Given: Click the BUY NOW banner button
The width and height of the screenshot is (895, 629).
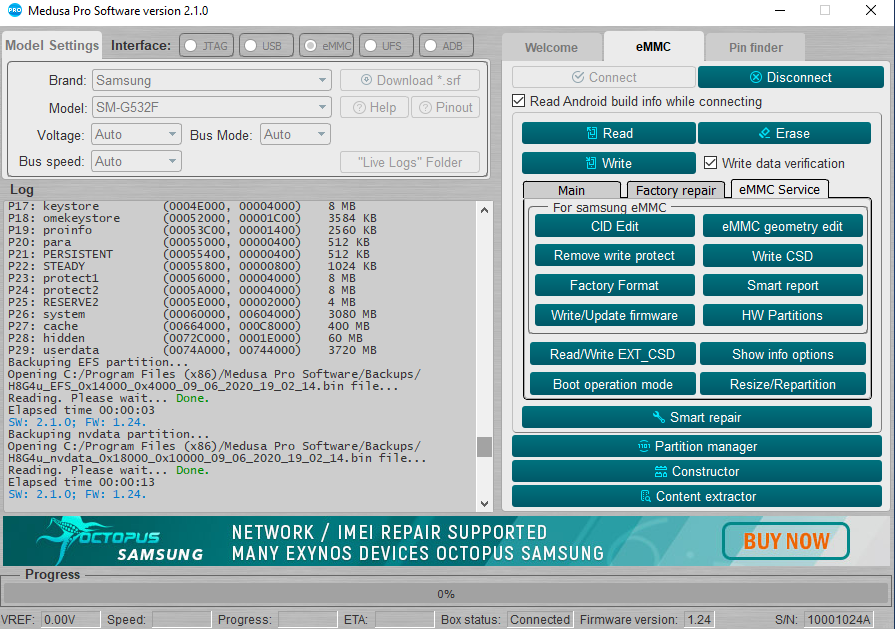Looking at the screenshot, I should (786, 541).
